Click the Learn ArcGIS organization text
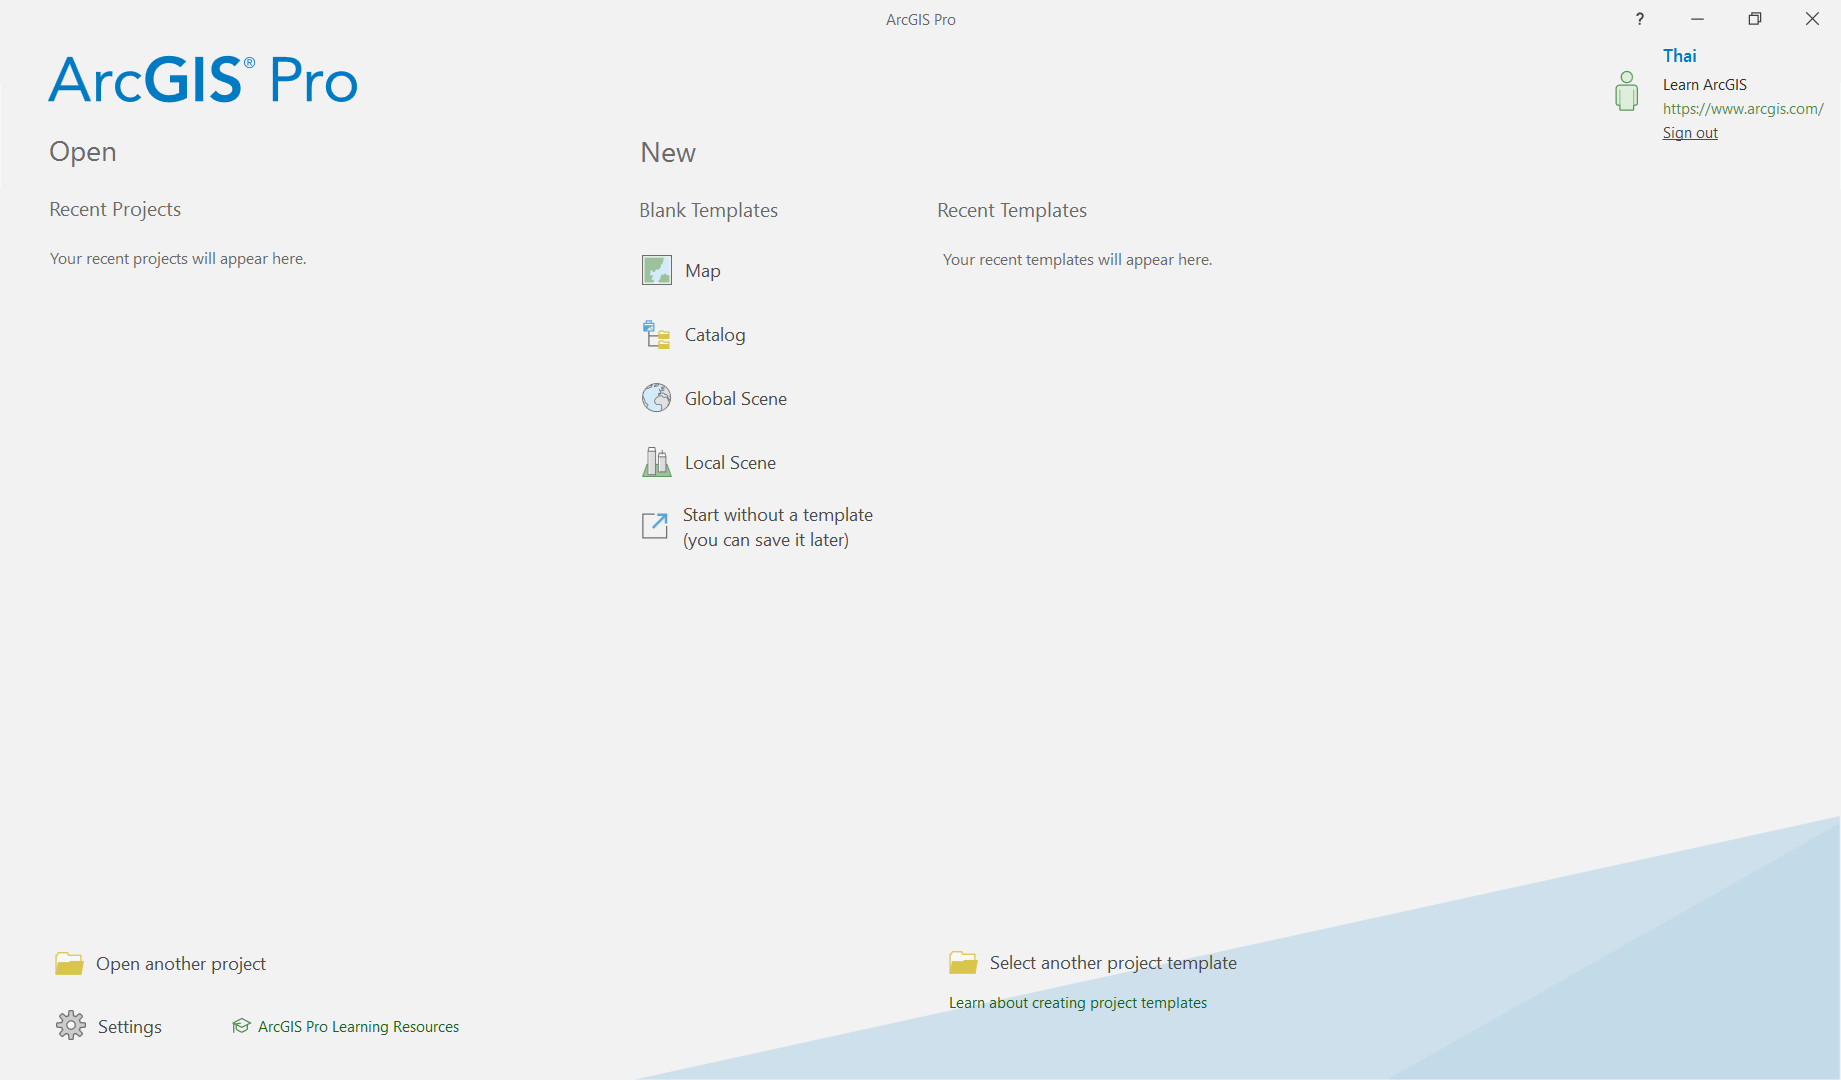 tap(1705, 85)
